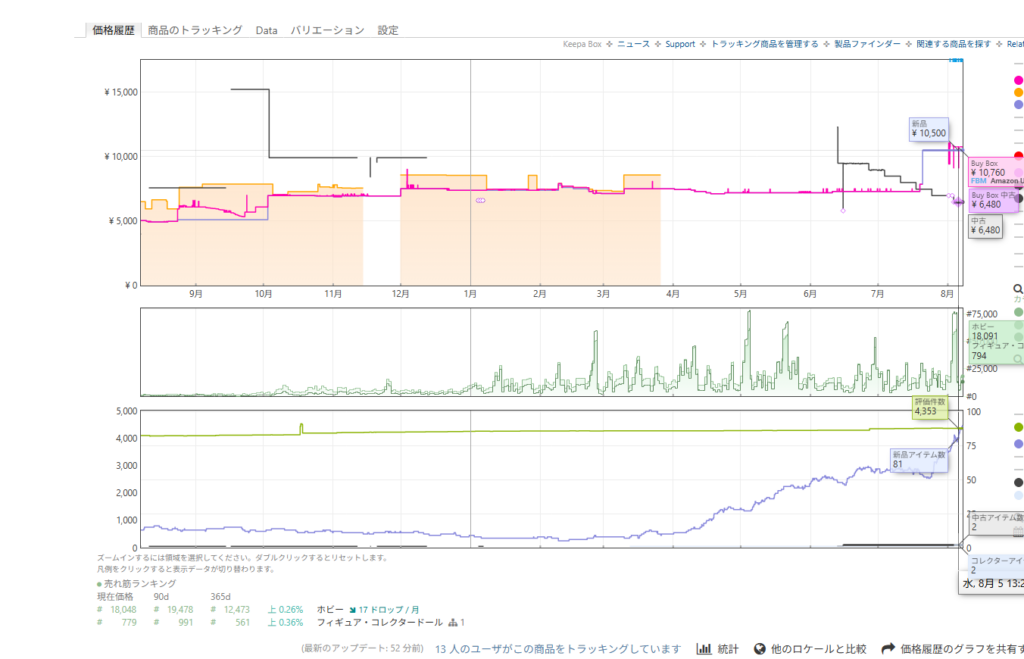Click the 90d rank # 19,478 value
Image resolution: width=1024 pixels, height=659 pixels.
point(174,609)
